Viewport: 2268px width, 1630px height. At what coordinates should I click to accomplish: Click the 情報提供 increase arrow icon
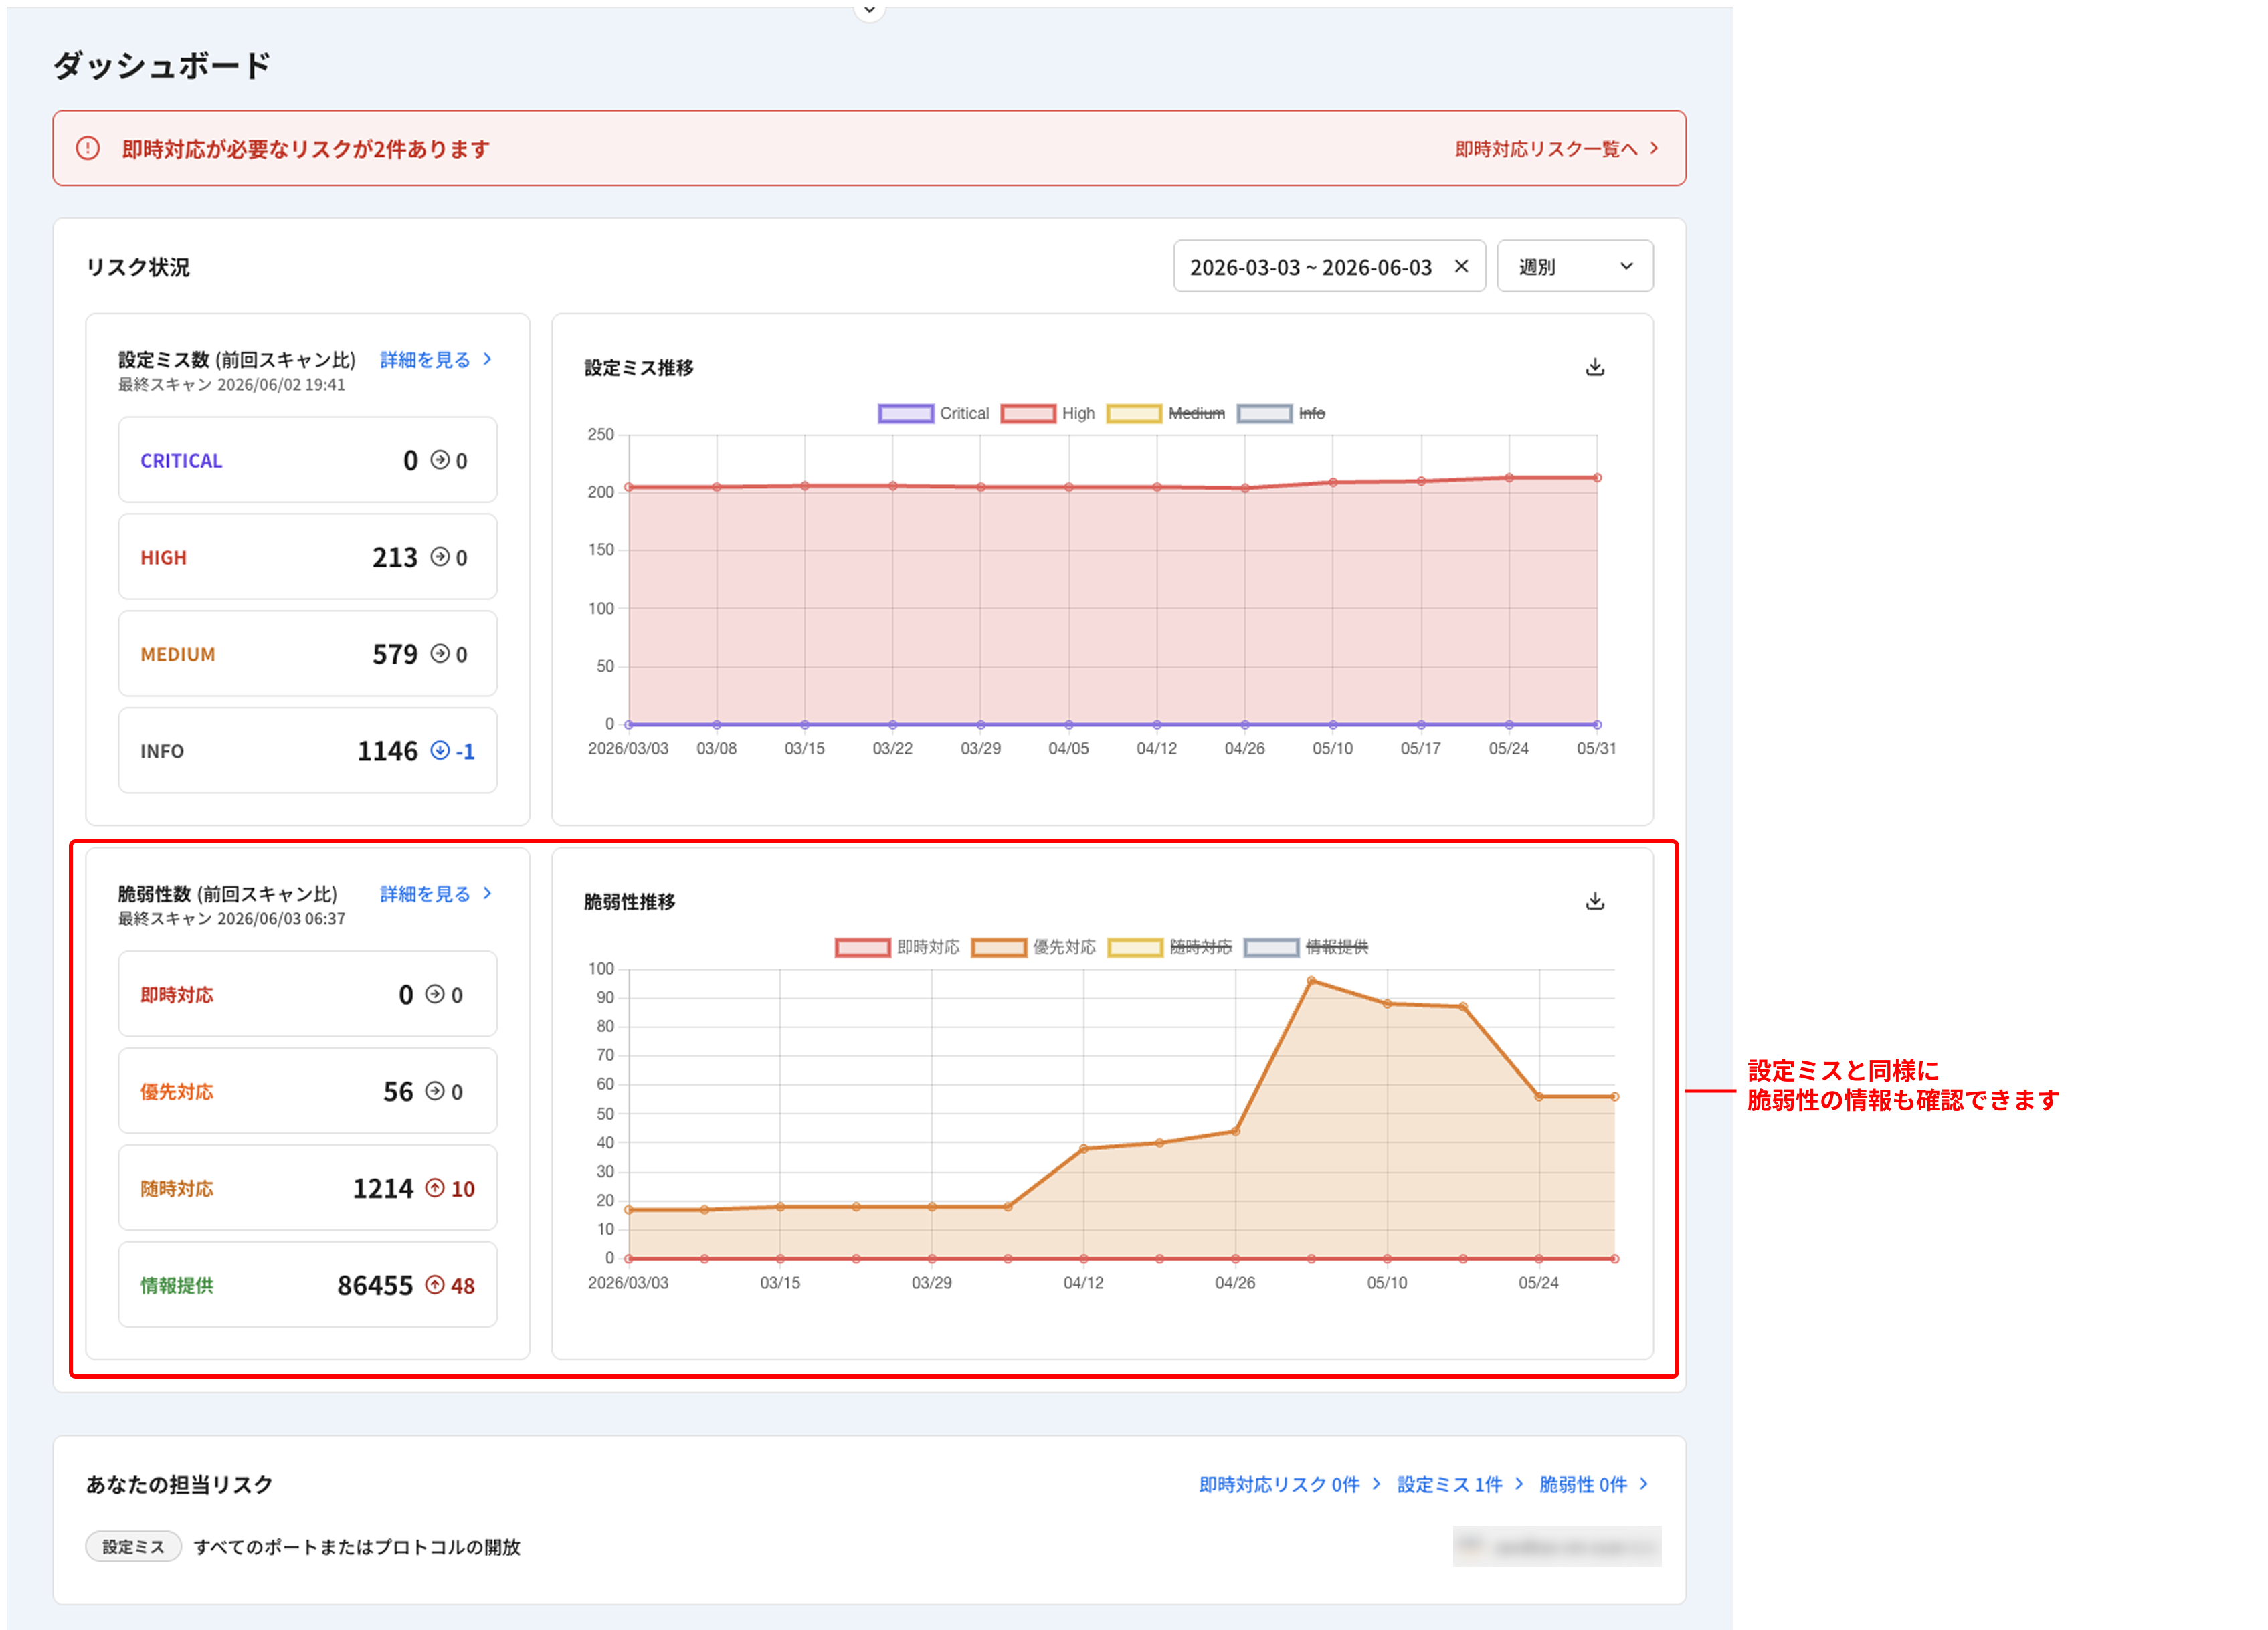coord(435,1285)
